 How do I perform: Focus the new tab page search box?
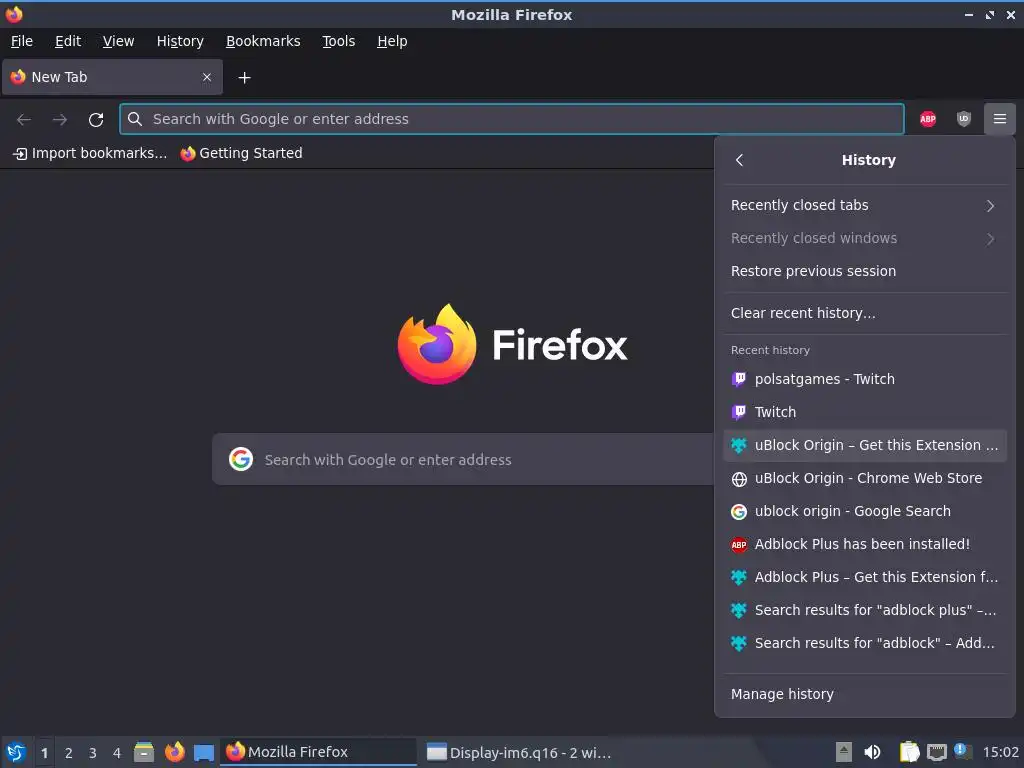click(462, 459)
